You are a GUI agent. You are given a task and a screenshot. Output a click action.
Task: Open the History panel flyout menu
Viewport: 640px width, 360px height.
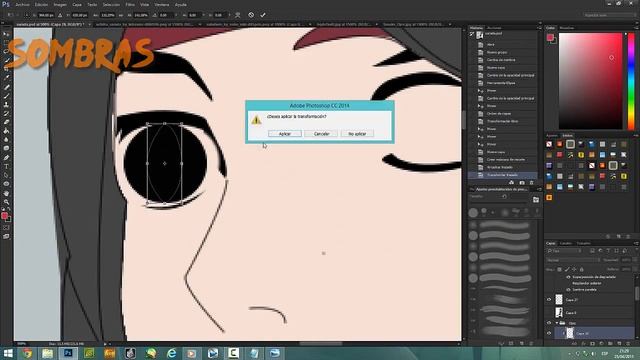[539, 28]
